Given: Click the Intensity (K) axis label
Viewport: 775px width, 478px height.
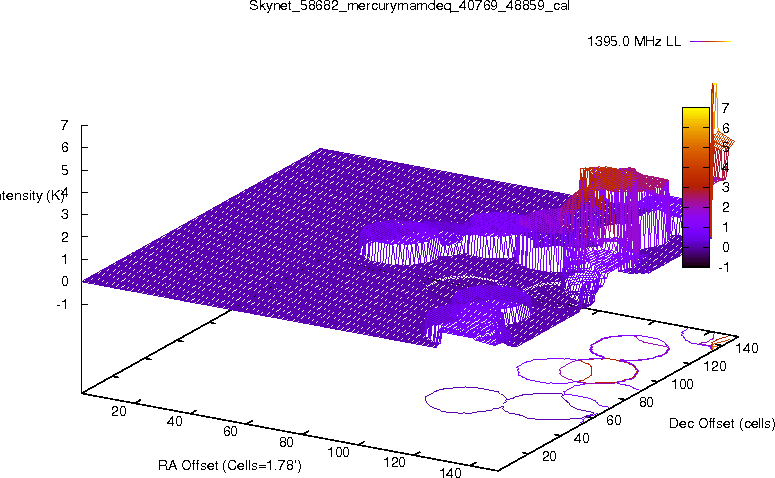Looking at the screenshot, I should pos(32,195).
